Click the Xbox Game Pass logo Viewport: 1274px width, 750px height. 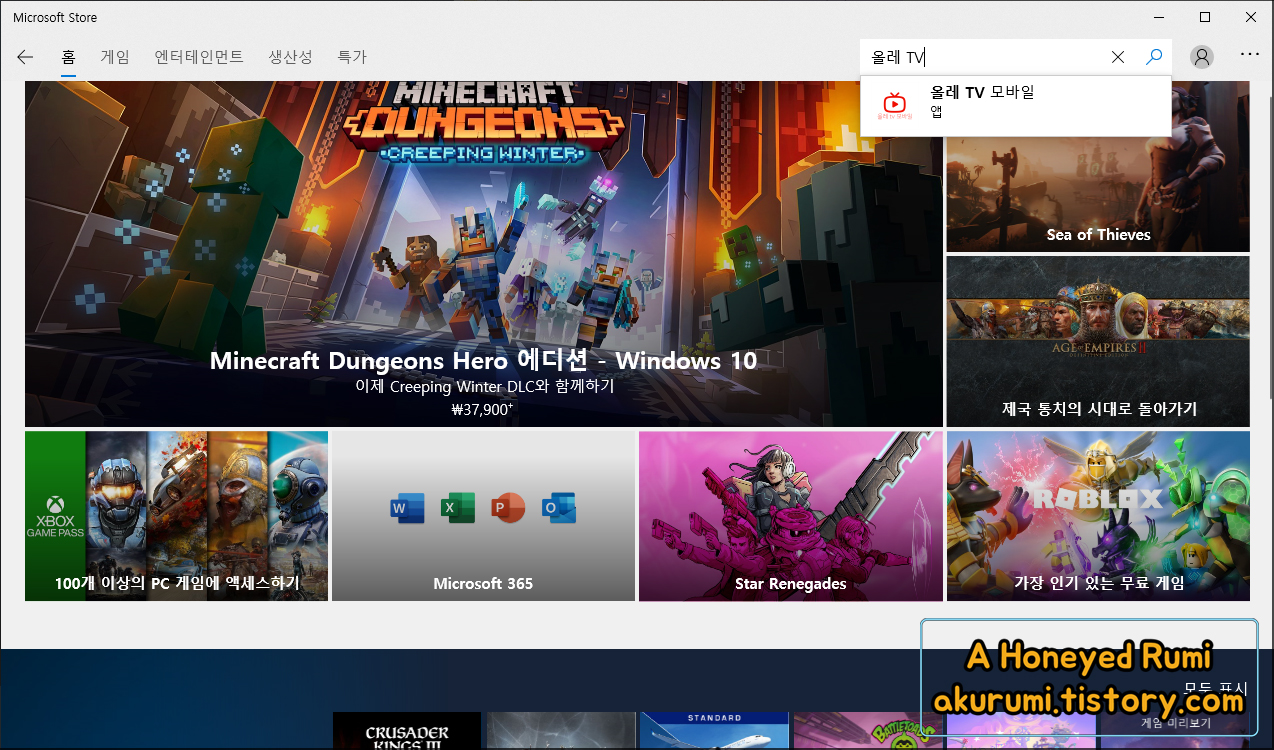(x=55, y=516)
